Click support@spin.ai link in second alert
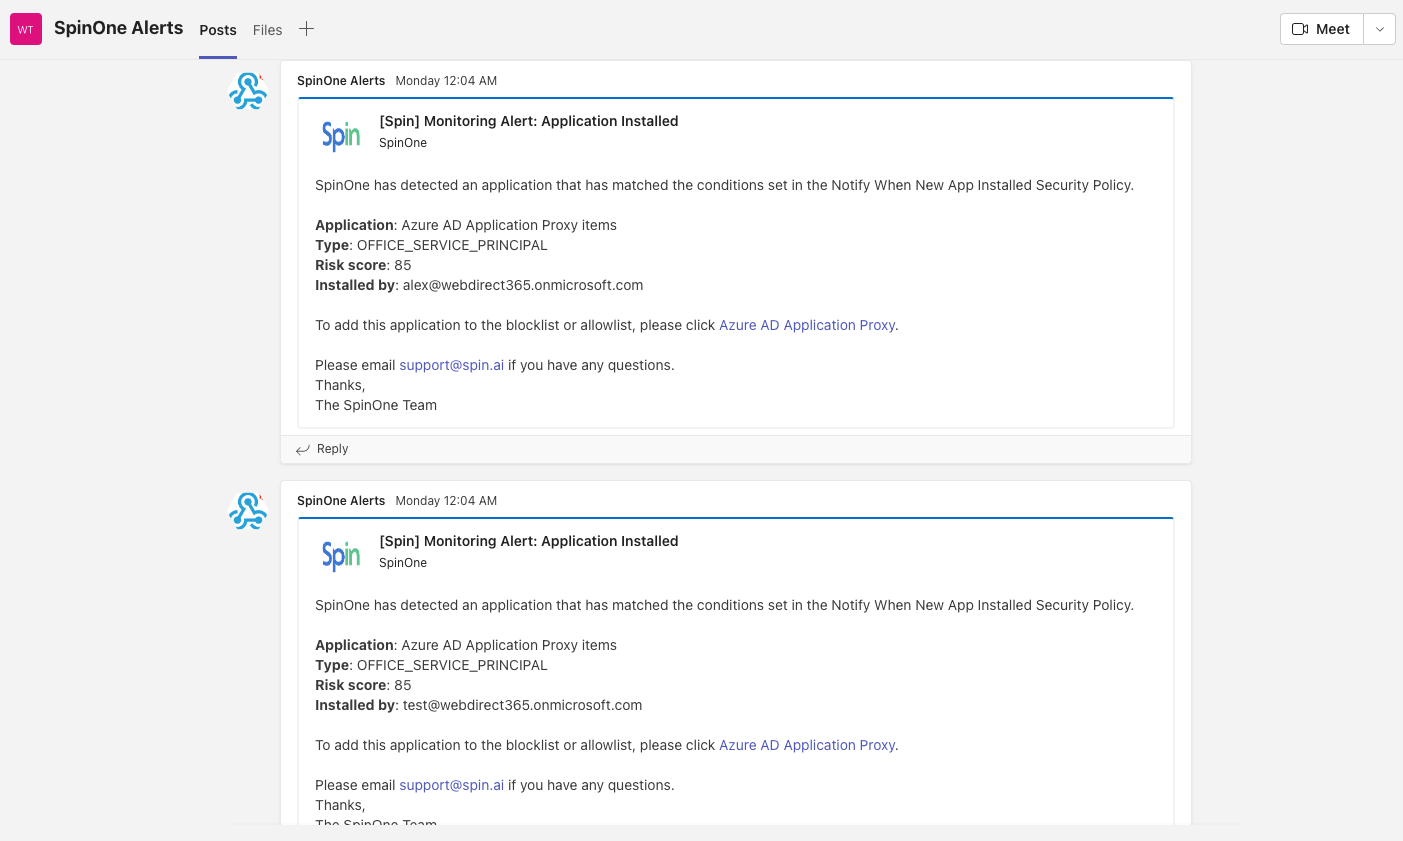The image size is (1403, 841). click(x=451, y=785)
